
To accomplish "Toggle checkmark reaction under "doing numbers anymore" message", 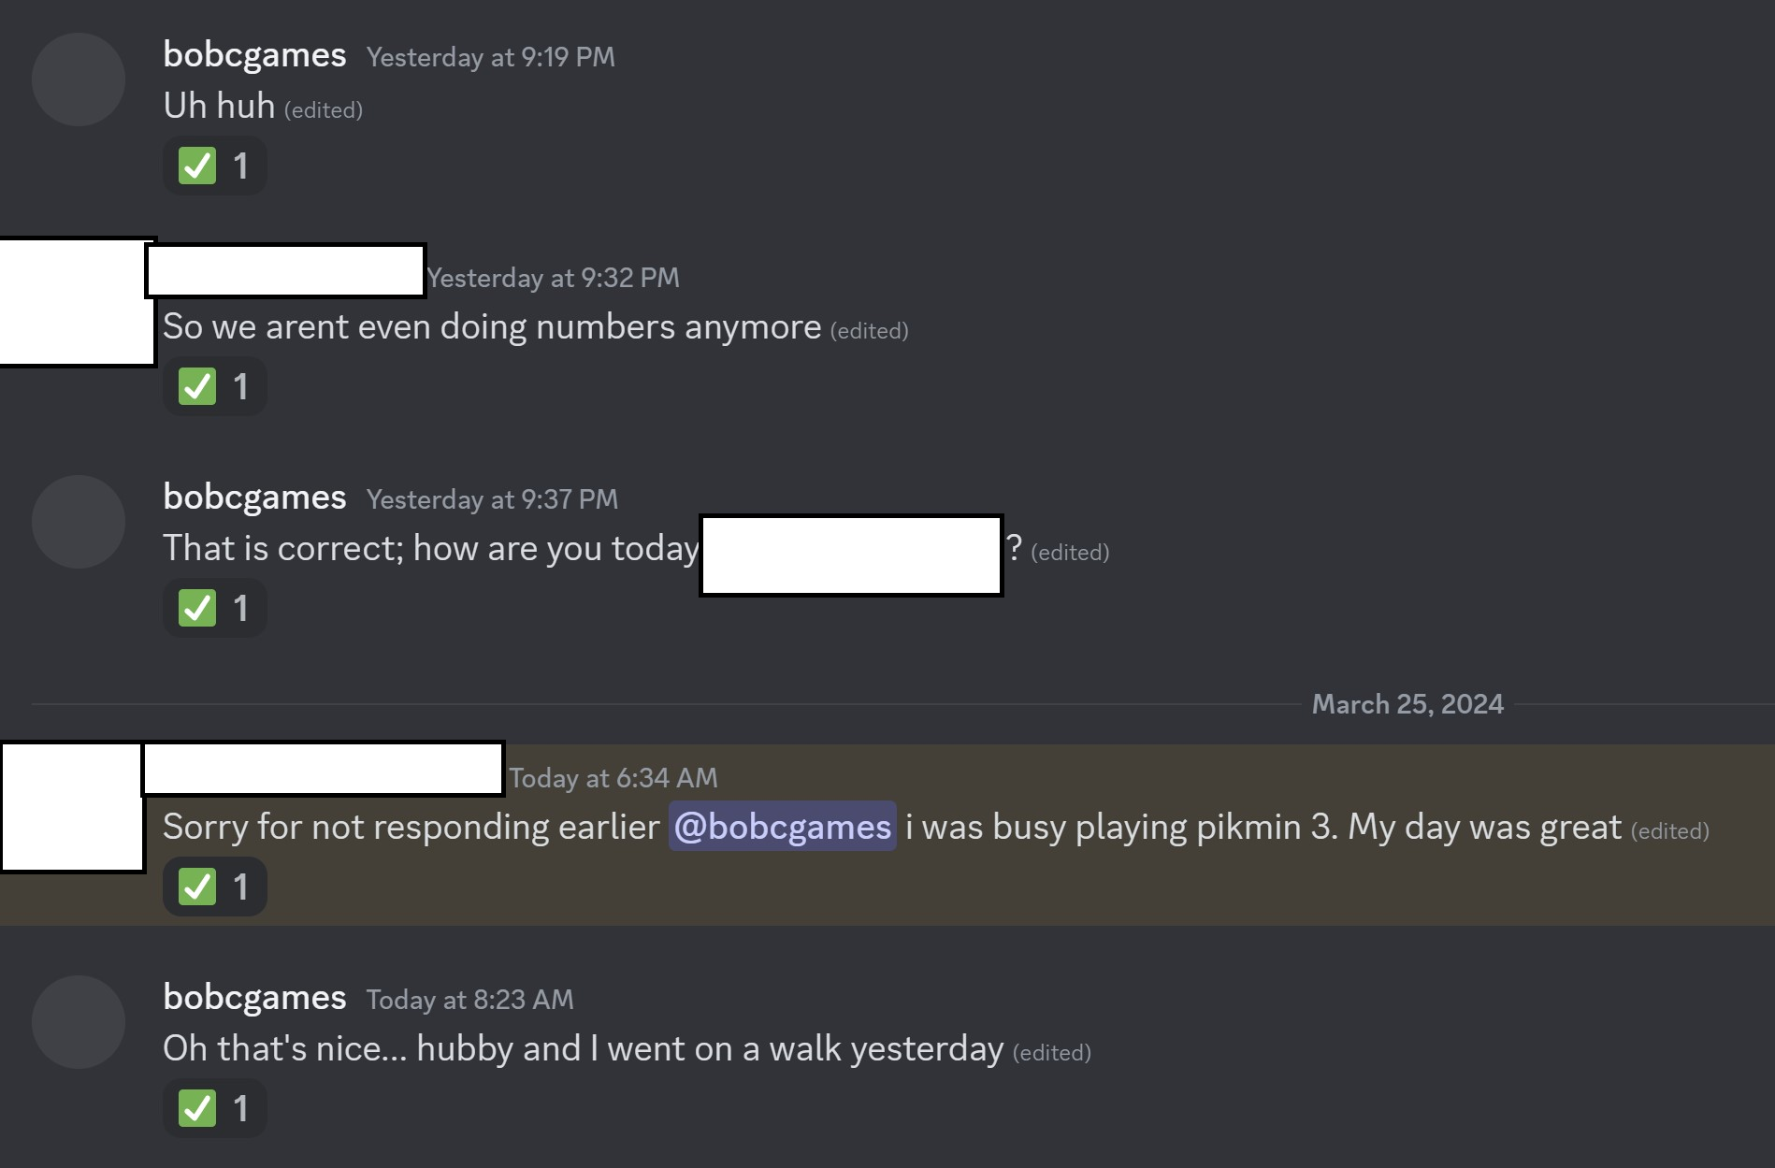I will 214,387.
